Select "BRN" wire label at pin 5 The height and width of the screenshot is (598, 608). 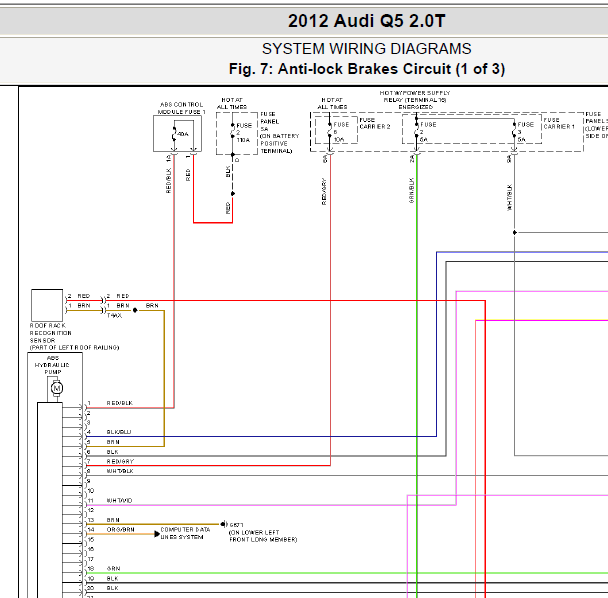tap(113, 442)
